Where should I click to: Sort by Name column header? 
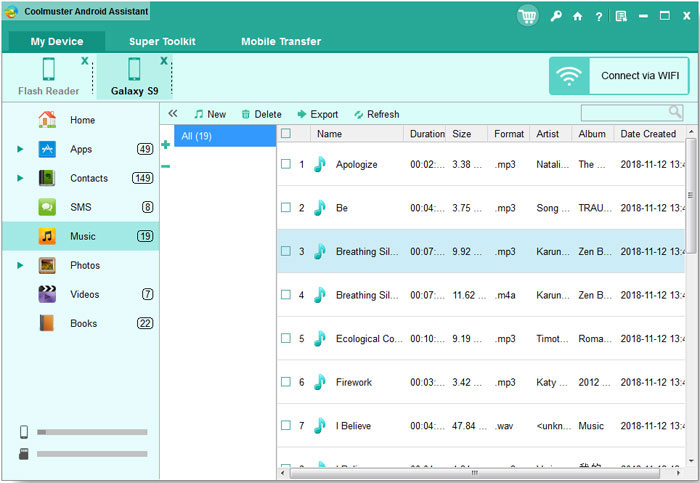(357, 134)
